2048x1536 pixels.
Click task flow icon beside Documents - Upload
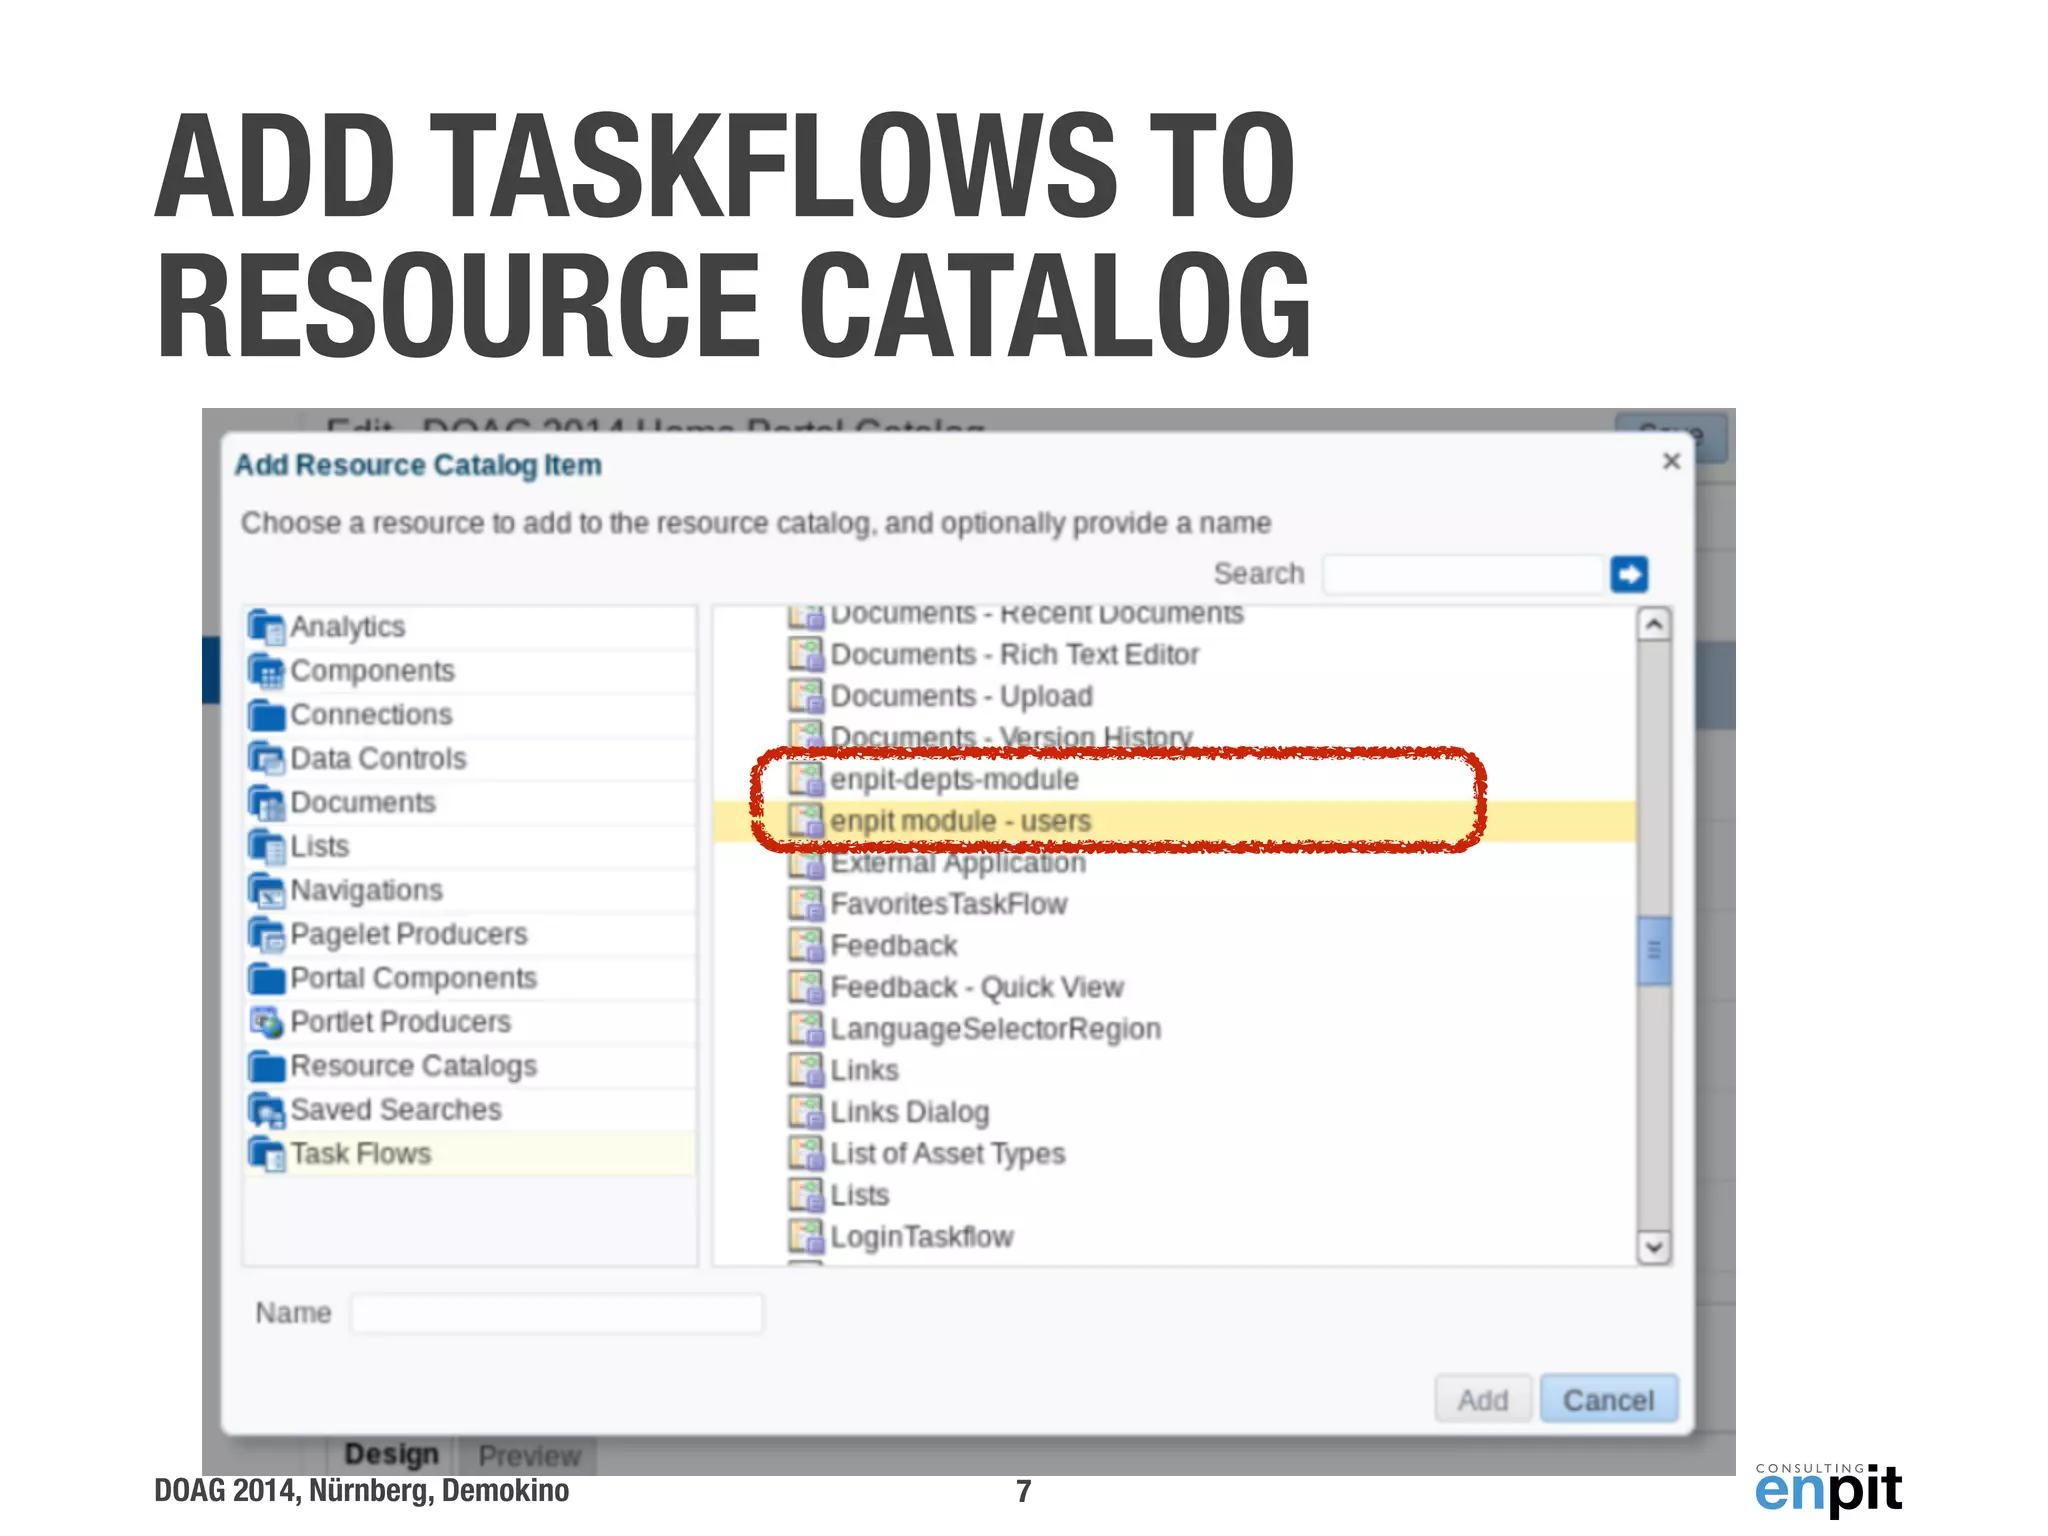tap(805, 696)
